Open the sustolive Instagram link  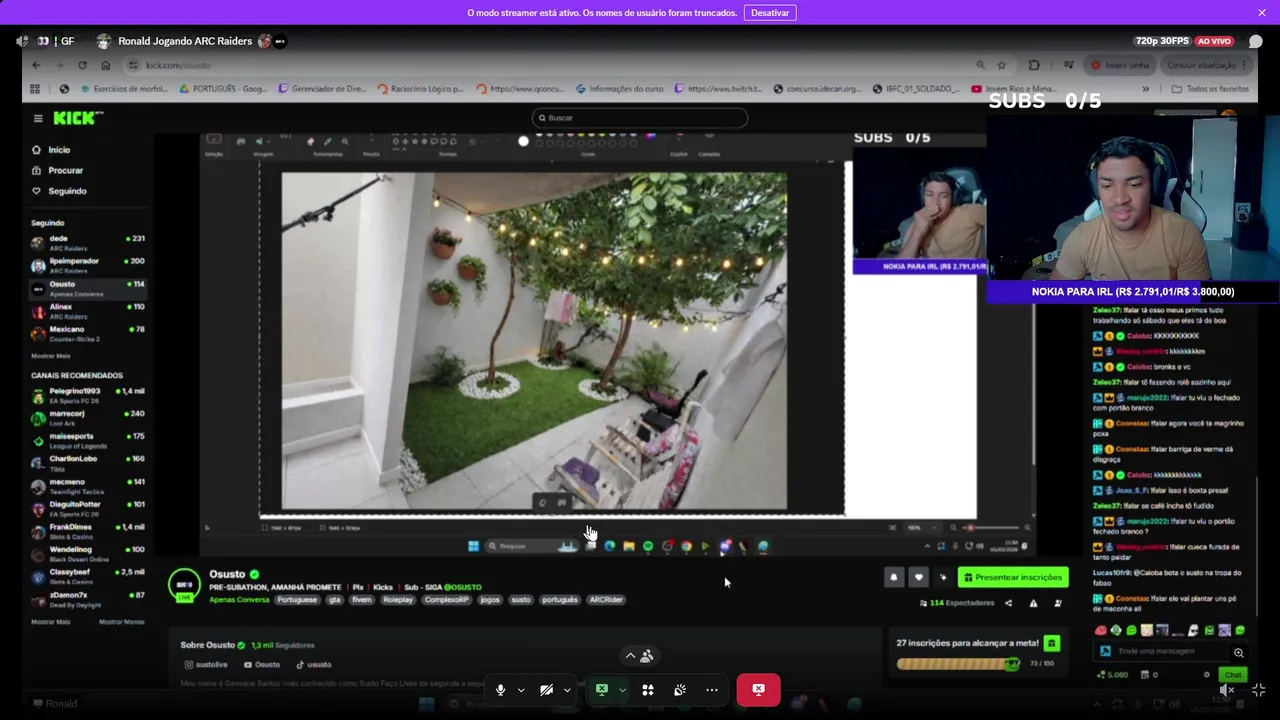click(x=206, y=664)
